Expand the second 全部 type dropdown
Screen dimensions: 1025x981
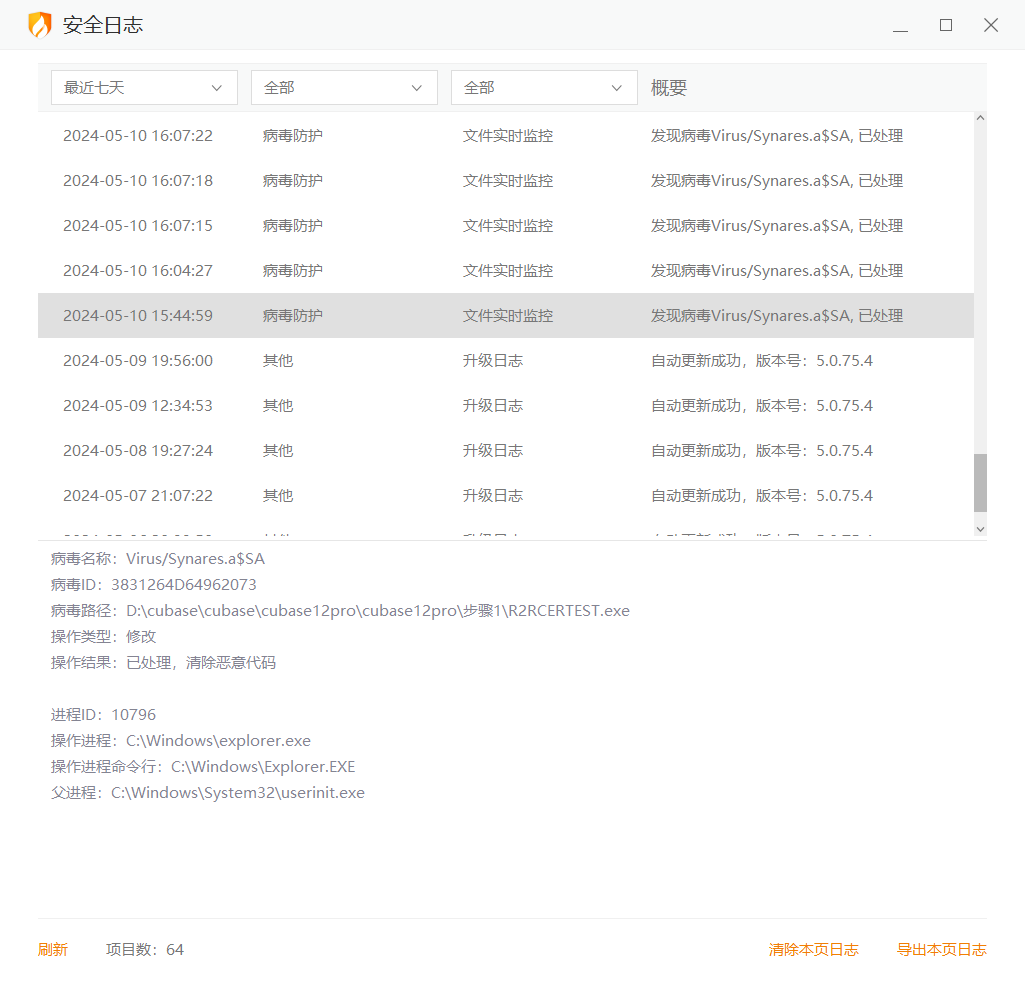544,88
